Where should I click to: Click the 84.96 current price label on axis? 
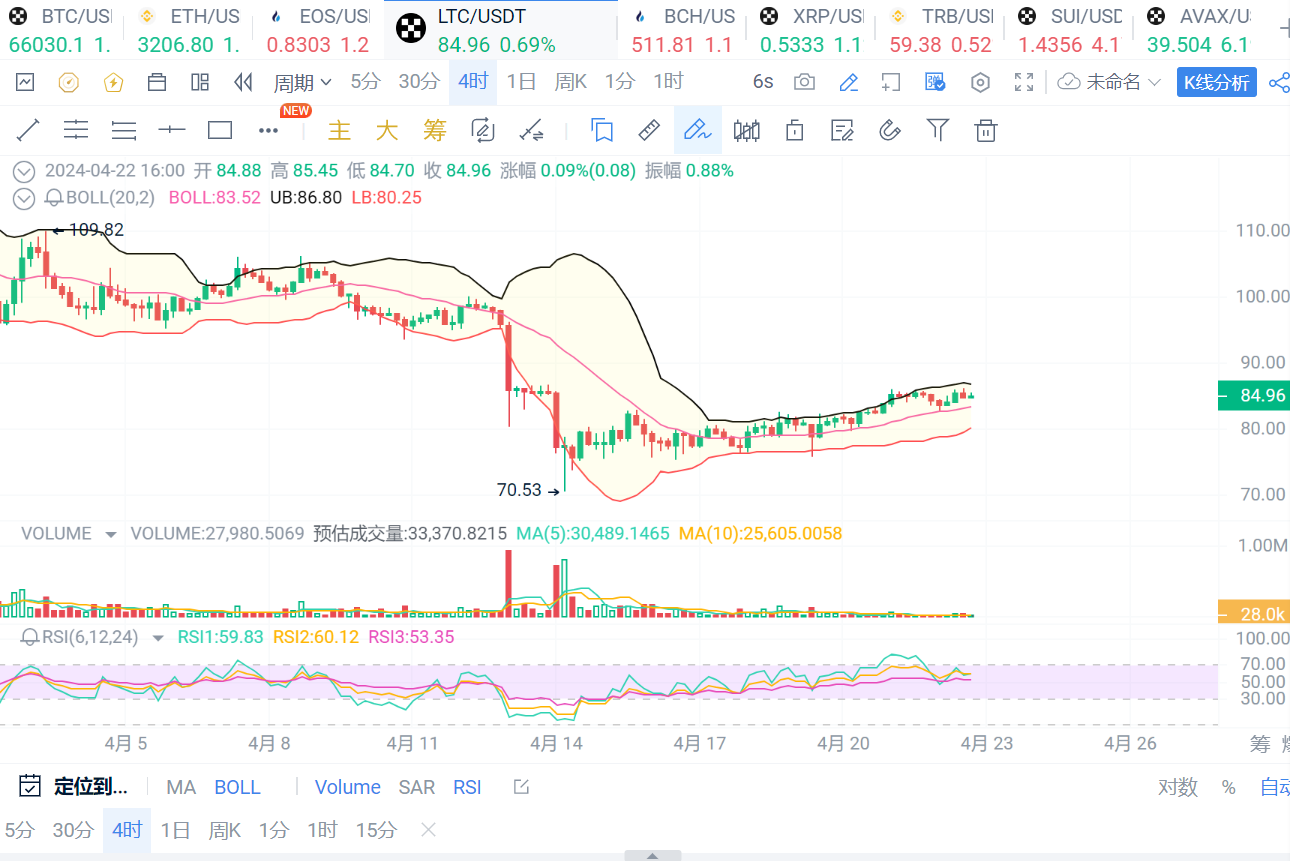1254,395
